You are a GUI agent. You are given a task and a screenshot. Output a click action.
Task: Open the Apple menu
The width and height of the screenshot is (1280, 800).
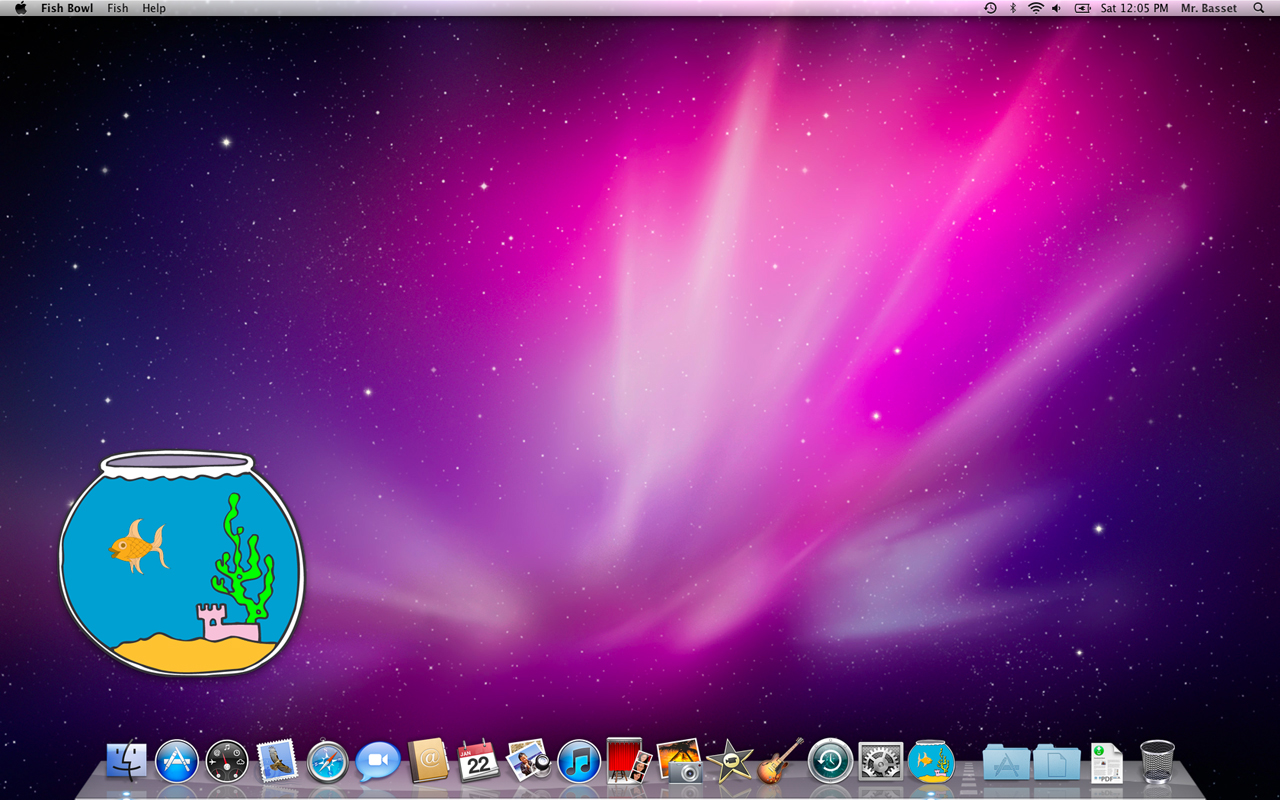[20, 8]
